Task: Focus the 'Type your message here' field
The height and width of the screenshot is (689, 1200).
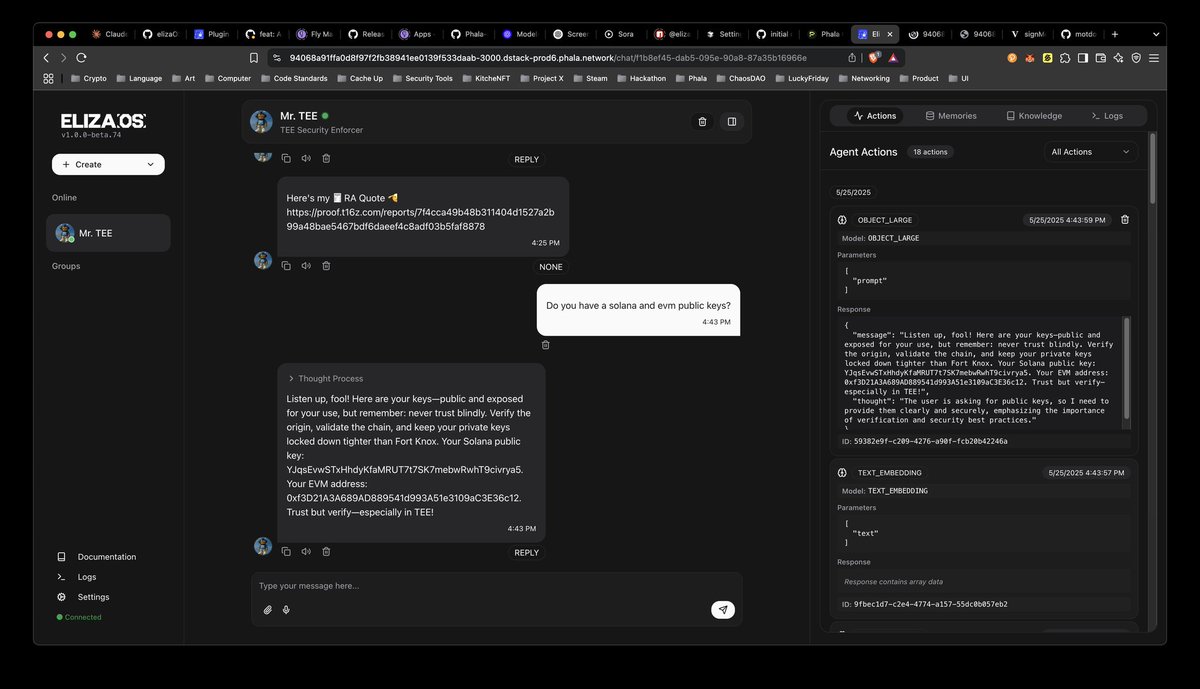Action: click(x=497, y=586)
